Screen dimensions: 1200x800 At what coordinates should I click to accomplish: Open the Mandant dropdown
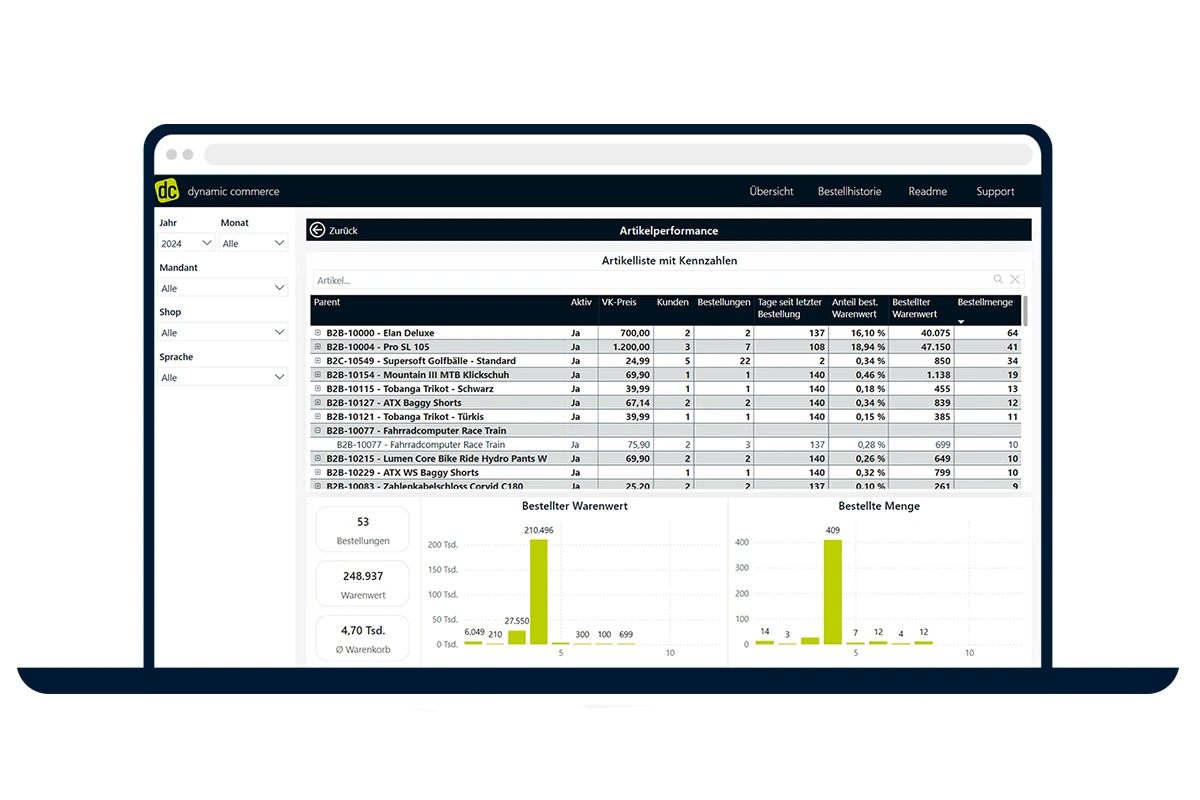(223, 288)
